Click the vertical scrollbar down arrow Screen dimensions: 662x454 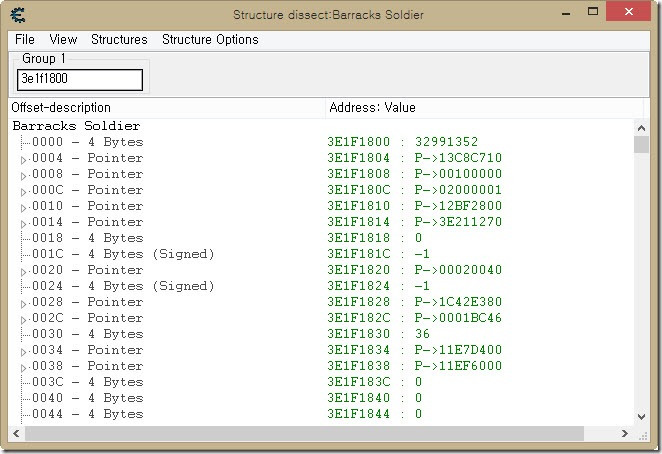point(641,417)
